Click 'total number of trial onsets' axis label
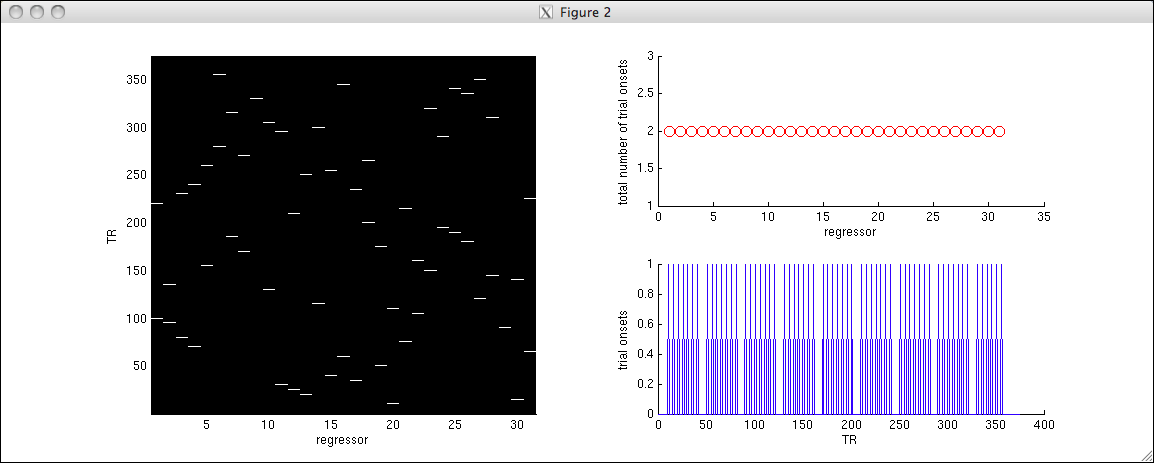The width and height of the screenshot is (1154, 463). tap(622, 131)
